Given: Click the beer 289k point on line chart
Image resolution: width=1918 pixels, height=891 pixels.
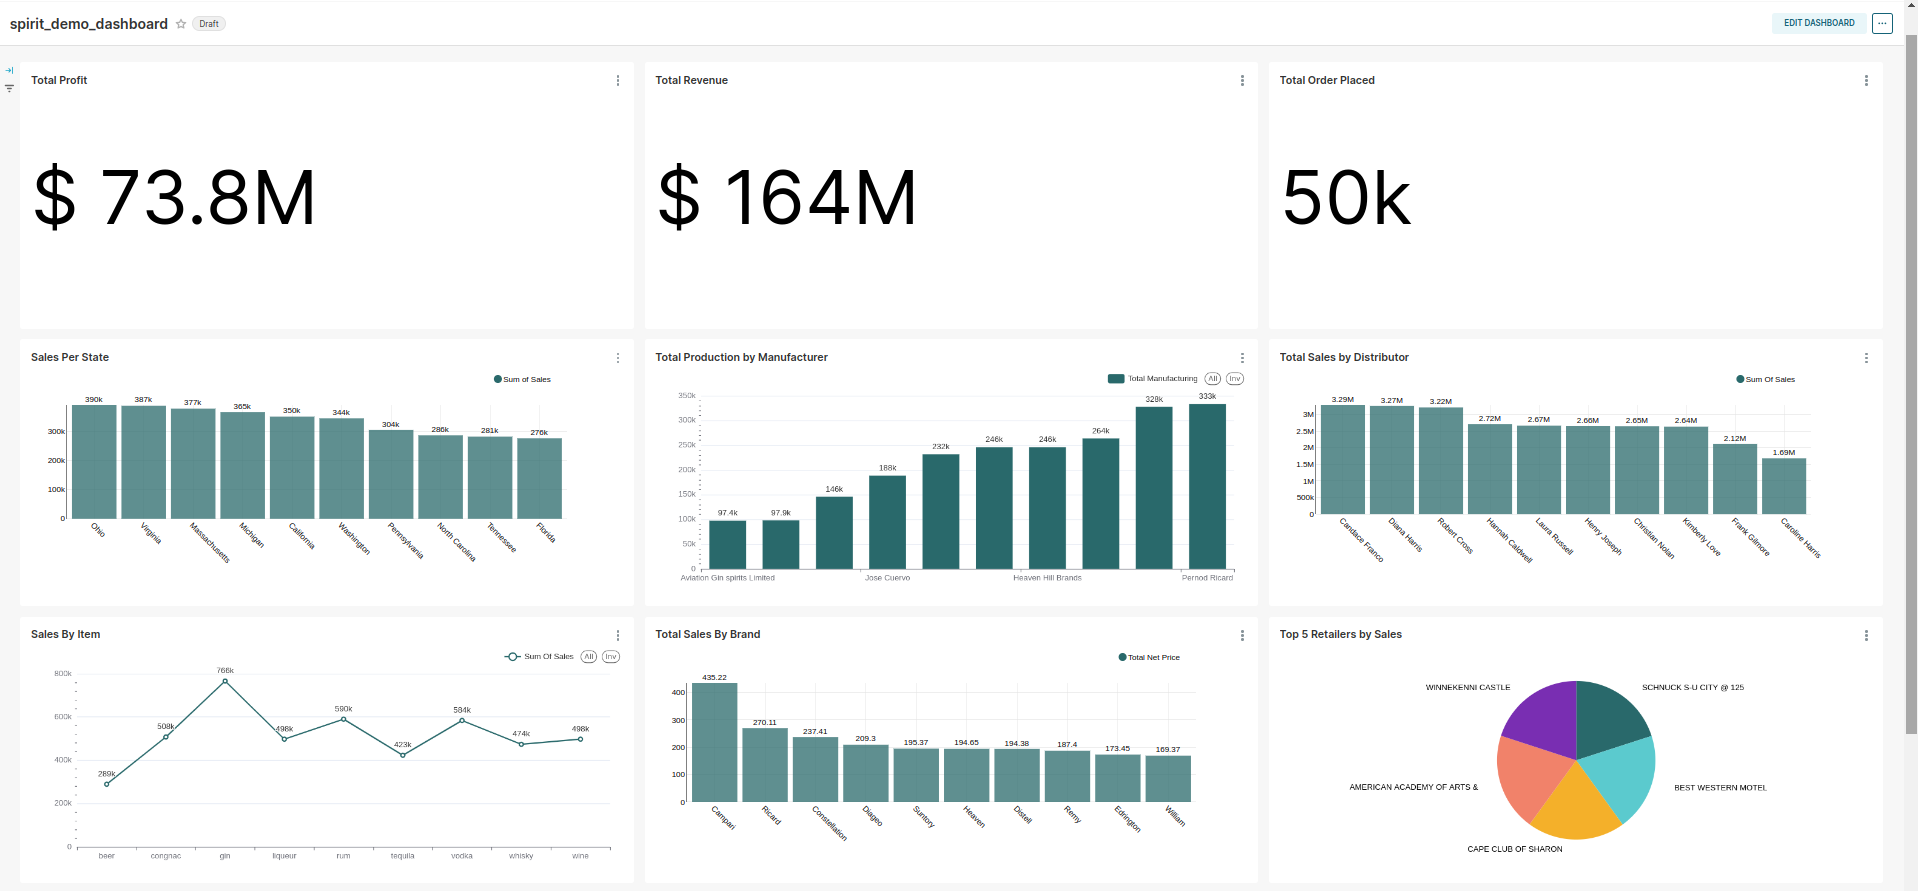Looking at the screenshot, I should pyautogui.click(x=107, y=784).
